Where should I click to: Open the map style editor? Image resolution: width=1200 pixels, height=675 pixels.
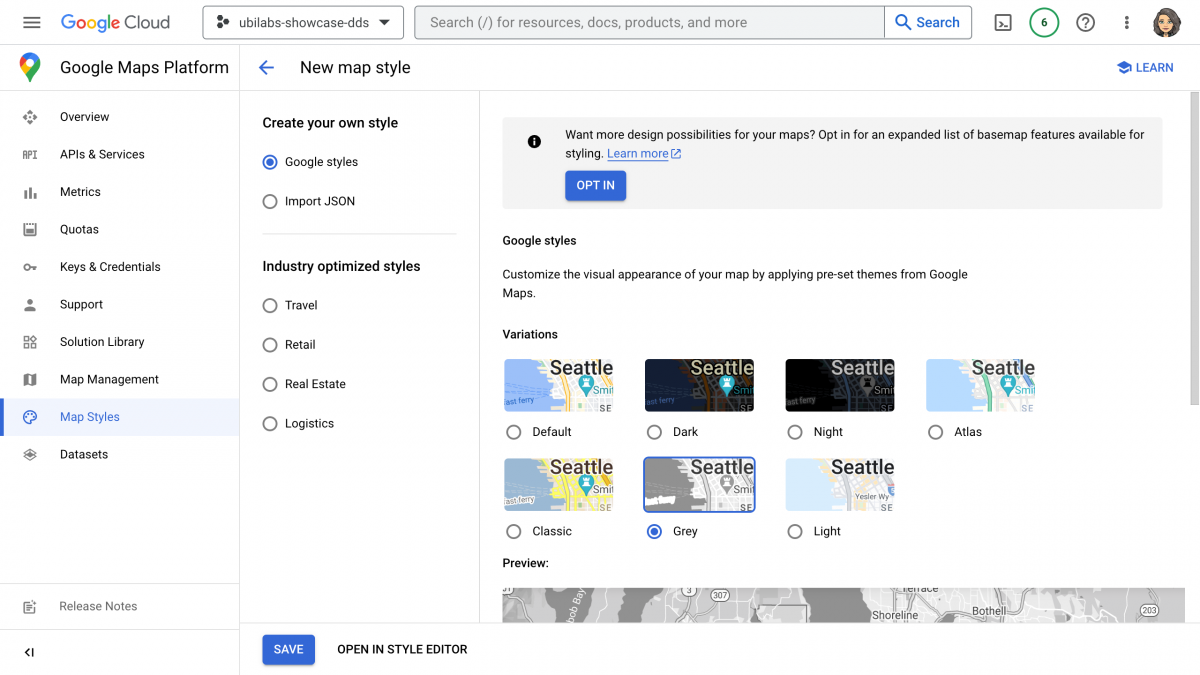(x=401, y=649)
